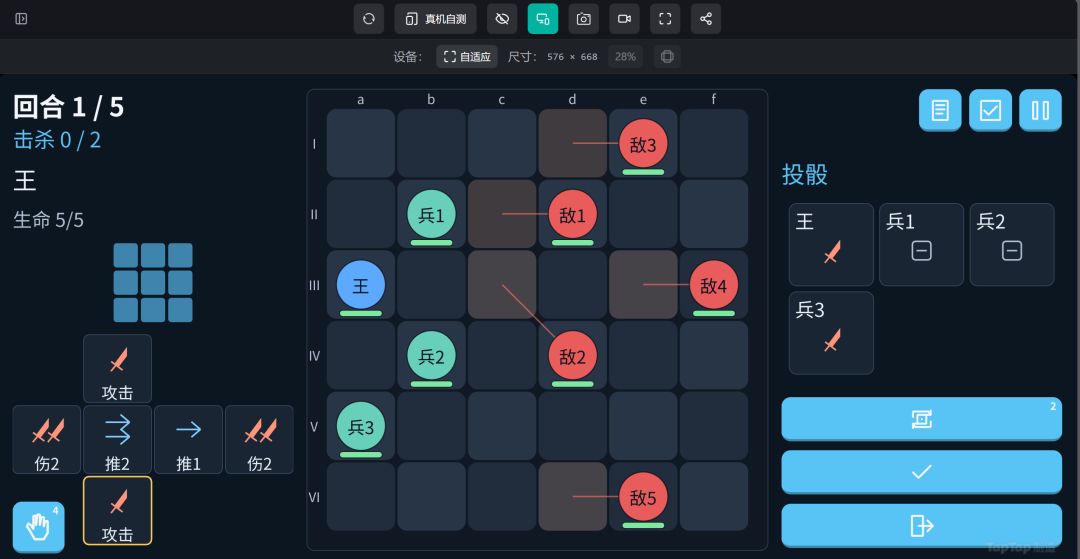Image resolution: width=1080 pixels, height=559 pixels.
Task: Click the 28% zoom field
Action: pos(625,56)
